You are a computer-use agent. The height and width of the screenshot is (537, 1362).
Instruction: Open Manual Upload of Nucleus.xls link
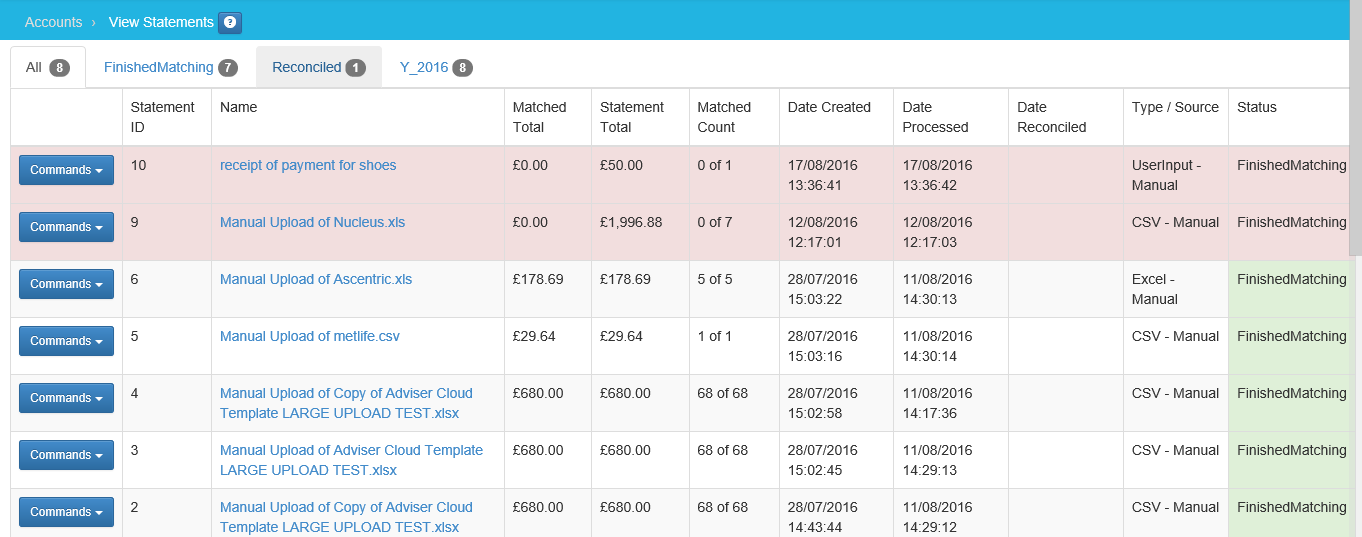coord(312,222)
